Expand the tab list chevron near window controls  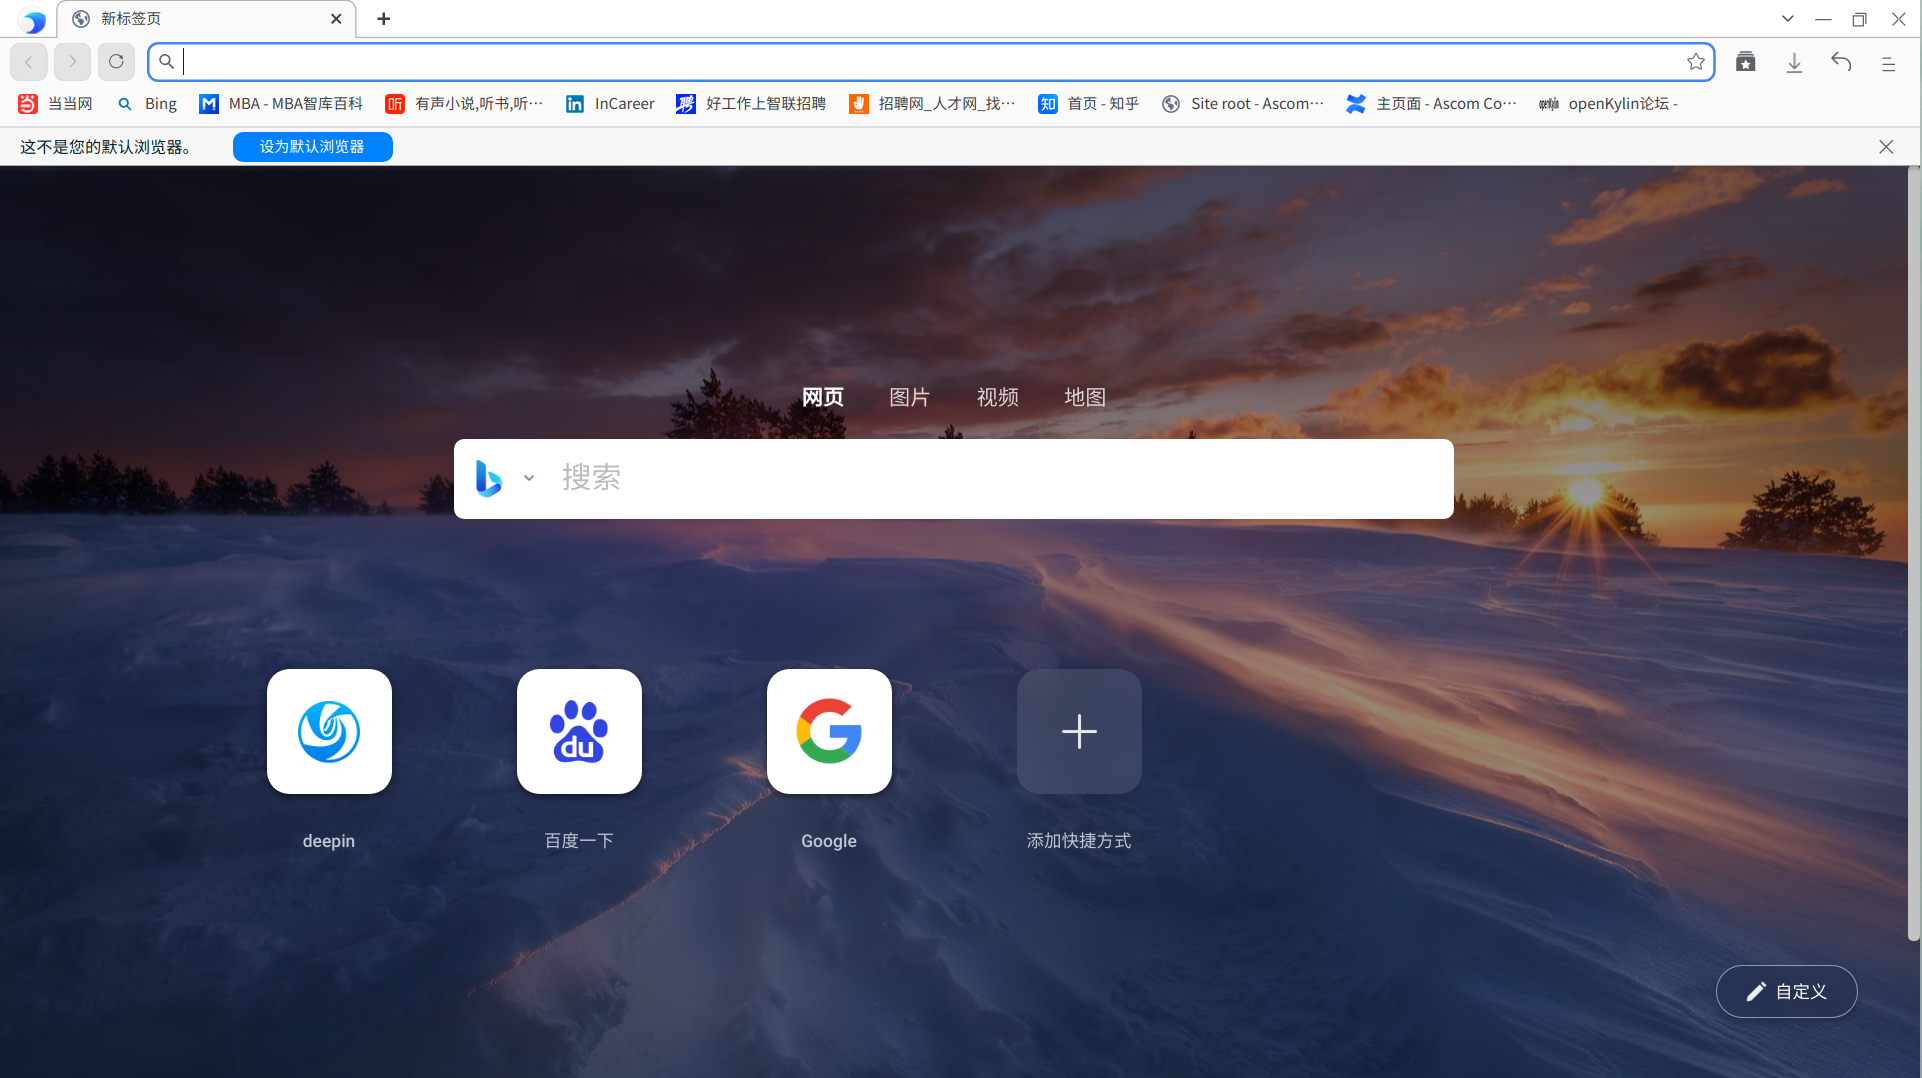pyautogui.click(x=1787, y=18)
